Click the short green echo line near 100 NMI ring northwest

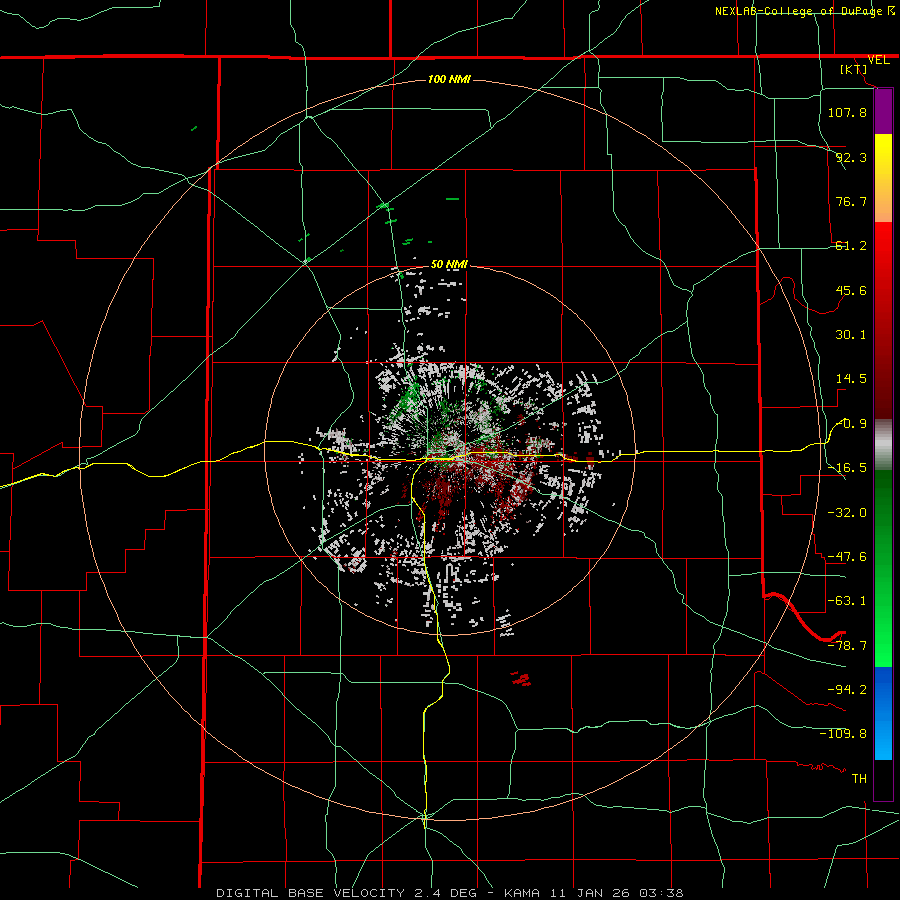click(194, 129)
